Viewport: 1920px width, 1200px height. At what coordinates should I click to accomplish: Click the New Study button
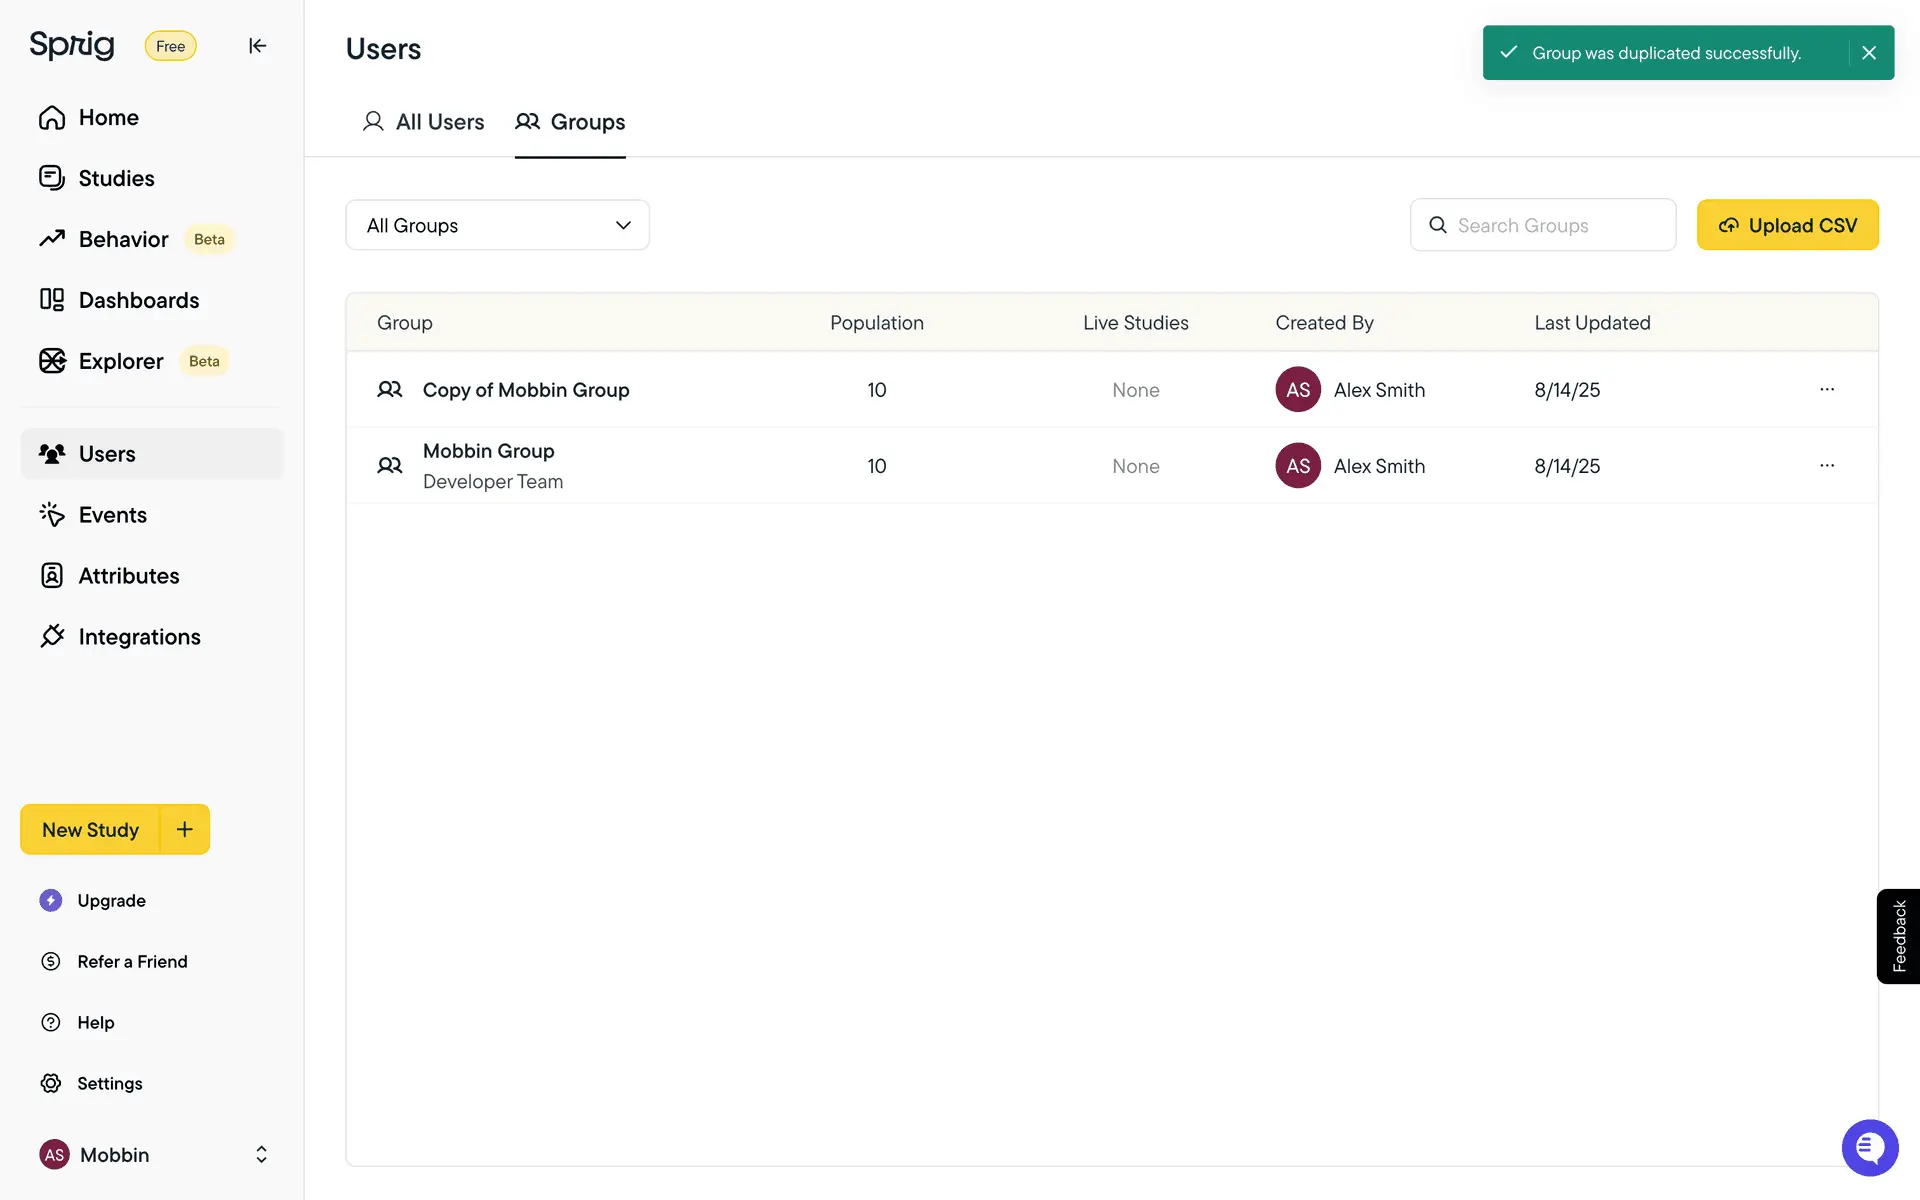click(90, 830)
